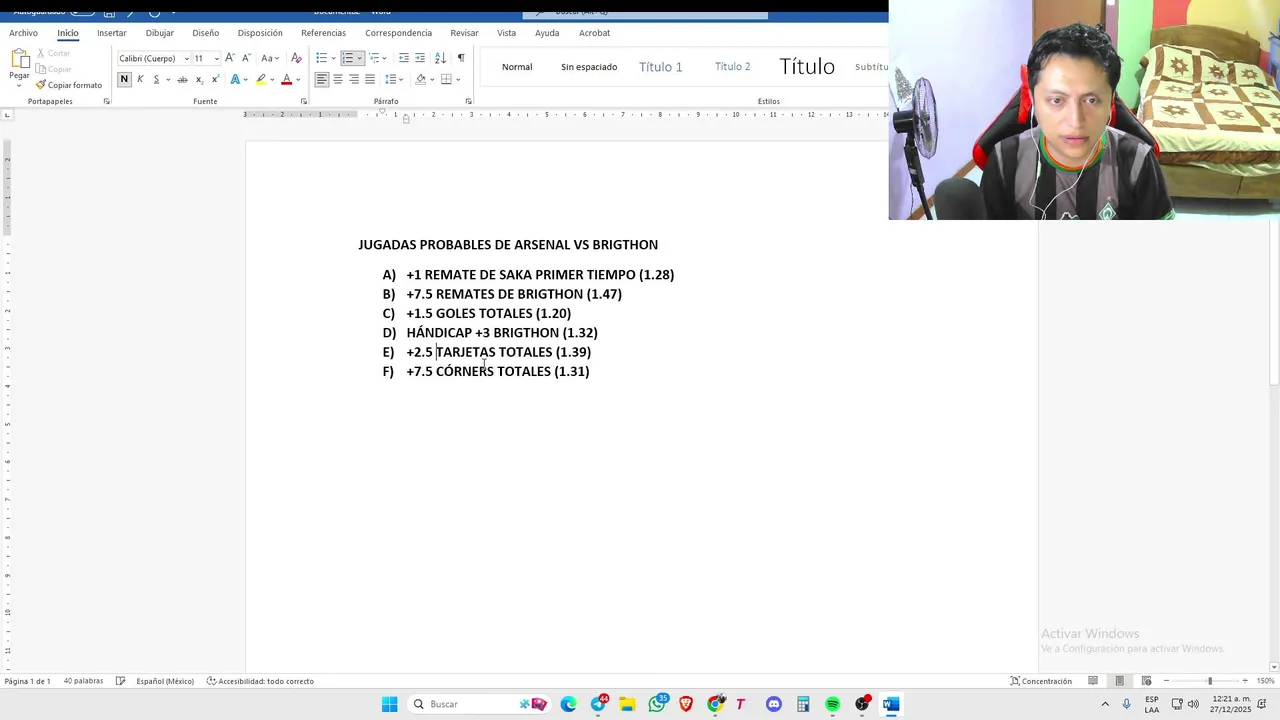Expand highlight color dropdown arrow
Image resolution: width=1280 pixels, height=720 pixels.
(x=272, y=79)
